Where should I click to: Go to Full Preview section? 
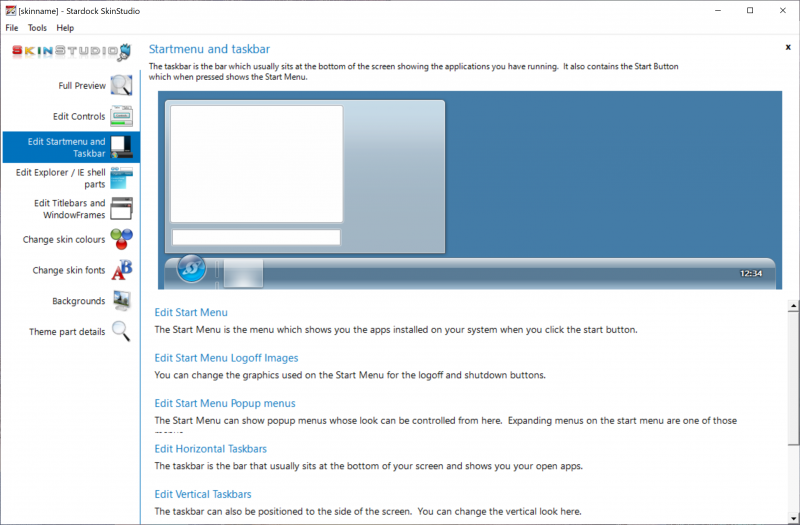click(x=82, y=86)
